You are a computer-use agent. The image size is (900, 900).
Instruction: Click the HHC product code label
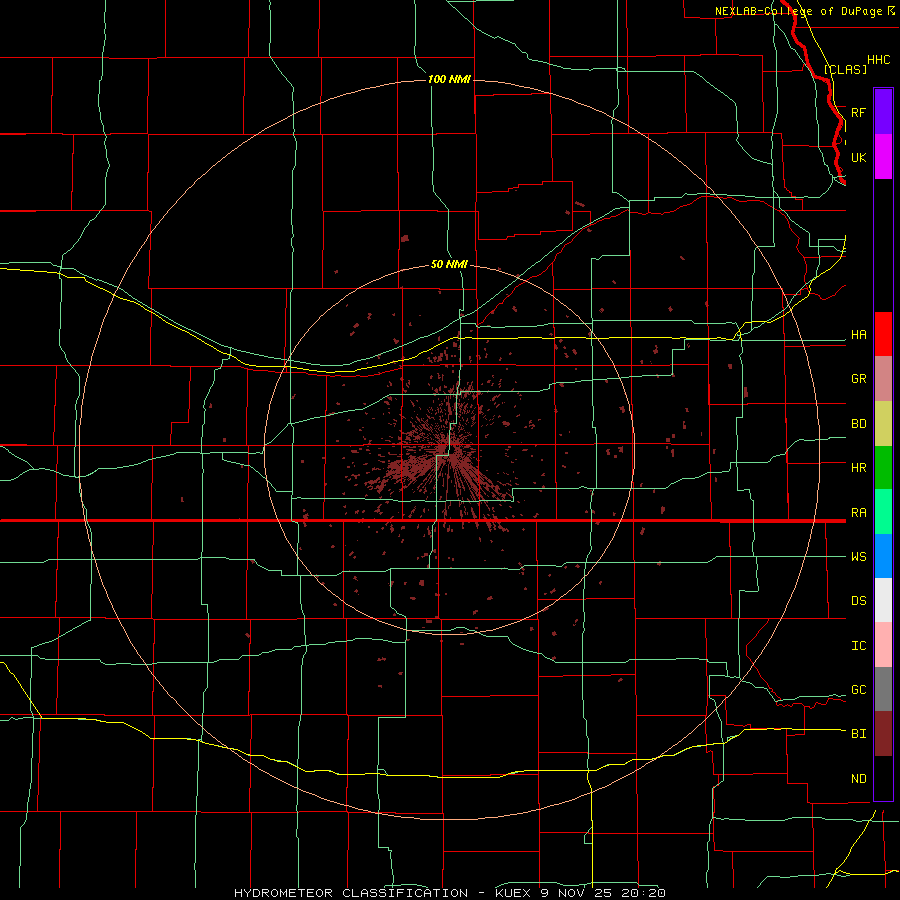[x=878, y=60]
